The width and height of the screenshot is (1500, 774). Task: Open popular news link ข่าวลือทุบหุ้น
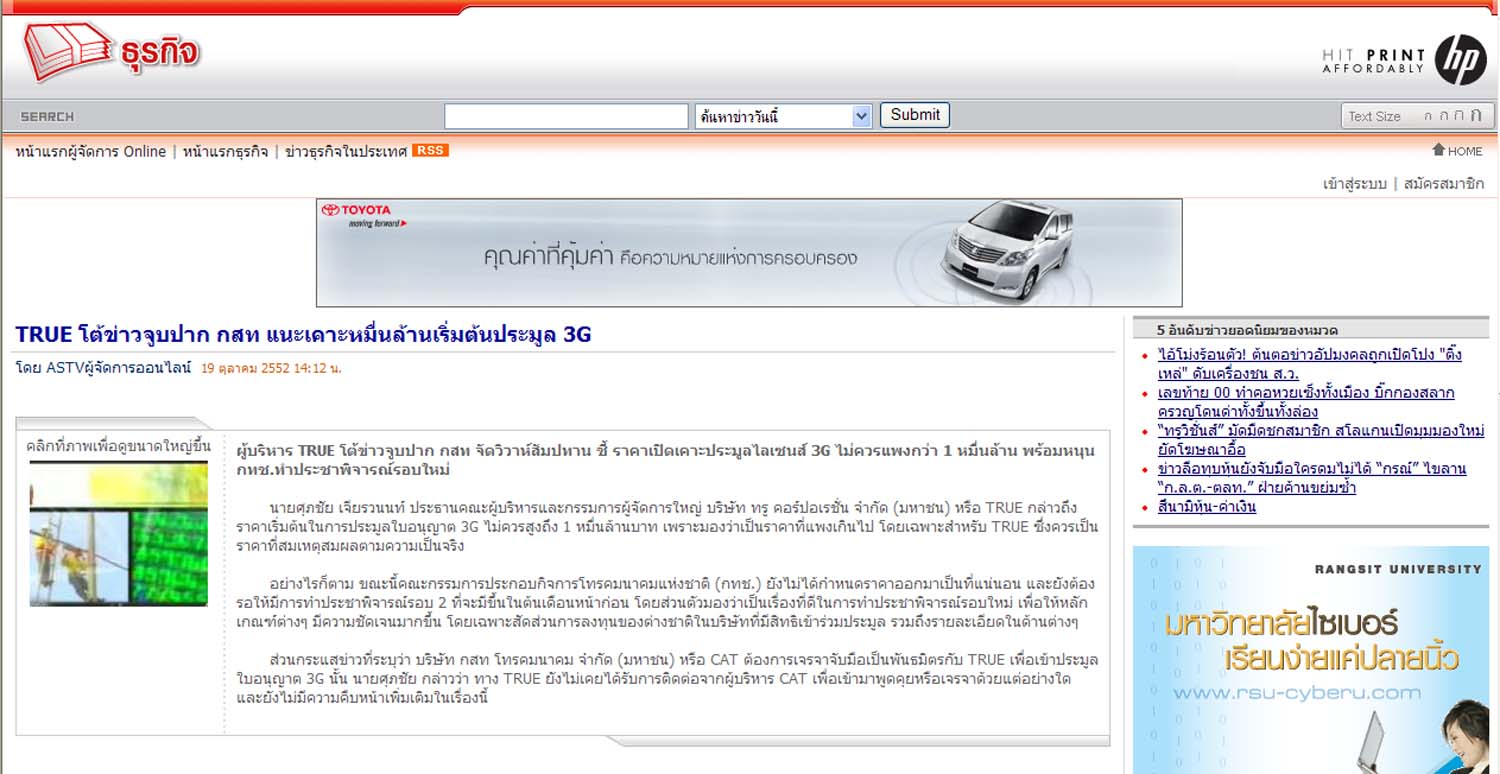[1311, 478]
